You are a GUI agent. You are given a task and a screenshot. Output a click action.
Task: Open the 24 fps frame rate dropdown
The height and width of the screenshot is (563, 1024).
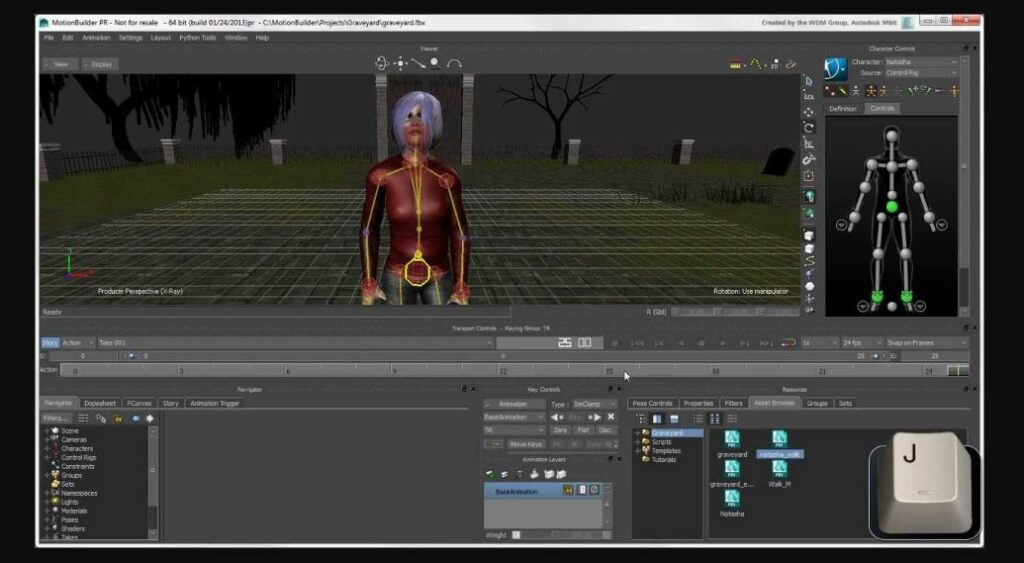pyautogui.click(x=861, y=343)
